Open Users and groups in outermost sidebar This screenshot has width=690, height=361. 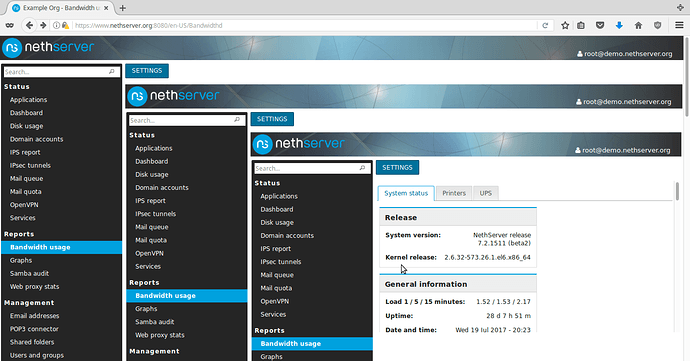click(x=37, y=355)
